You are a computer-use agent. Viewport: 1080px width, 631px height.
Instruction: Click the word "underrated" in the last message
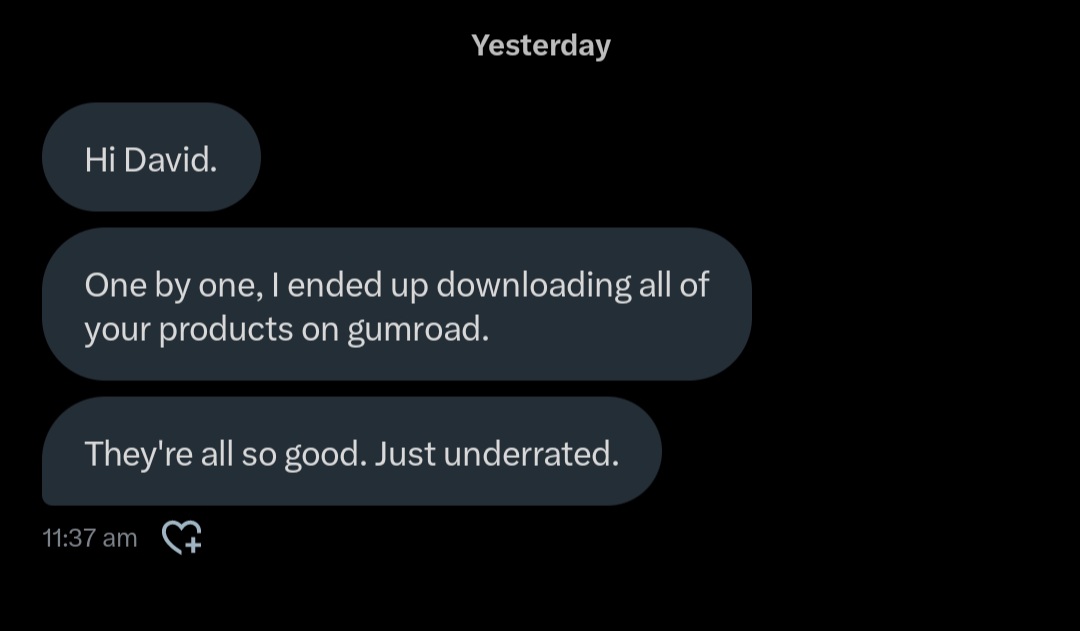click(530, 454)
